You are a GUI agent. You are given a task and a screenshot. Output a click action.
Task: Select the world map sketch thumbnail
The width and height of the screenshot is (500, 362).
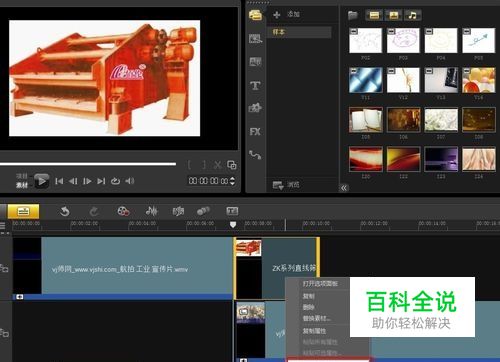pos(366,41)
